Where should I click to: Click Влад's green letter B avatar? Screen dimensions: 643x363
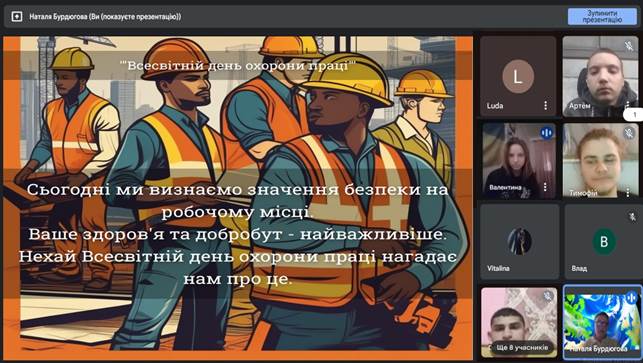tap(604, 242)
